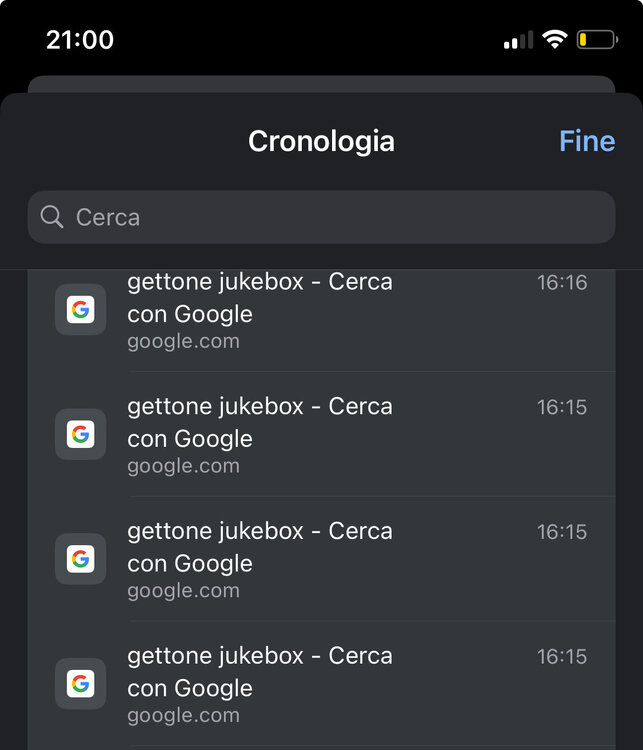
Task: Tap the Cronologia header title
Action: click(321, 141)
